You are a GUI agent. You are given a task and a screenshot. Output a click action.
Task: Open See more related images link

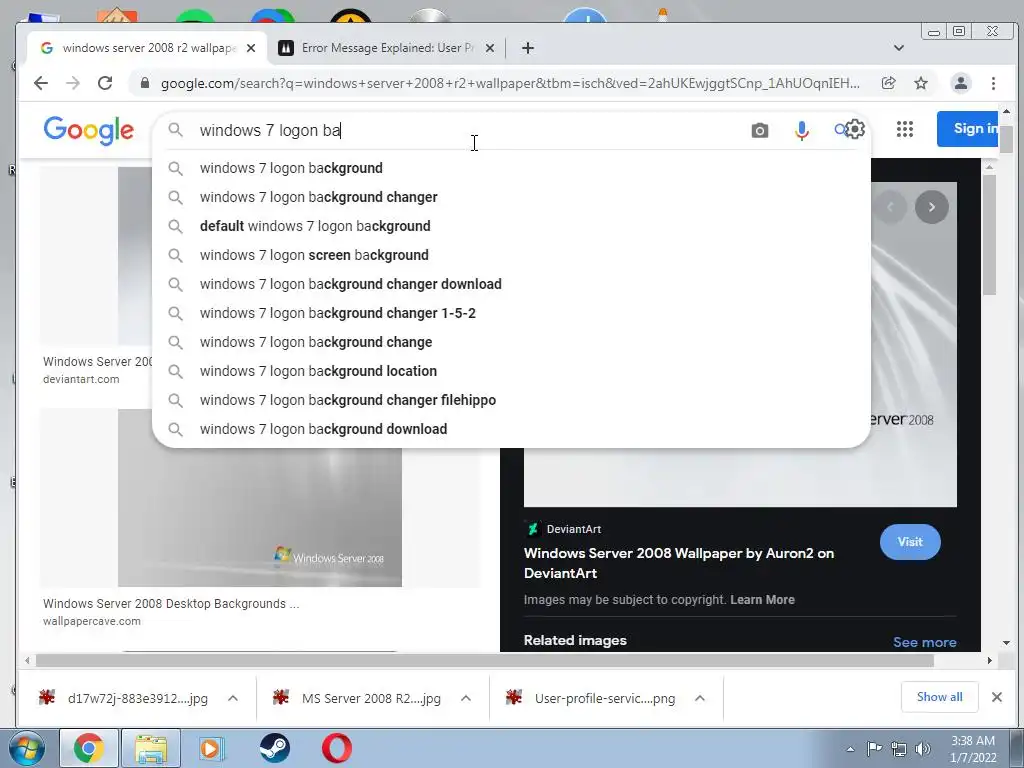924,642
